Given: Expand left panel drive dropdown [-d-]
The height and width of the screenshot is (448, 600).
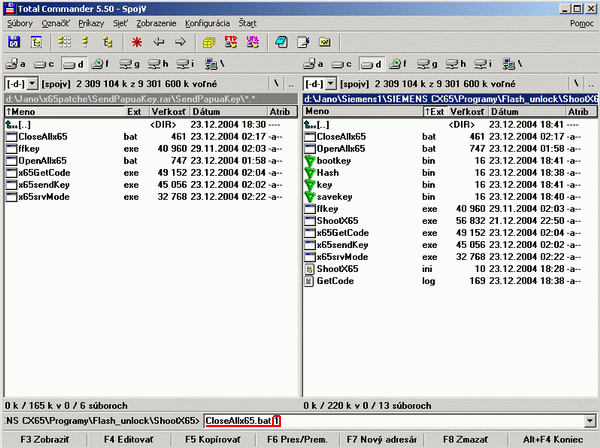Looking at the screenshot, I should click(x=33, y=83).
